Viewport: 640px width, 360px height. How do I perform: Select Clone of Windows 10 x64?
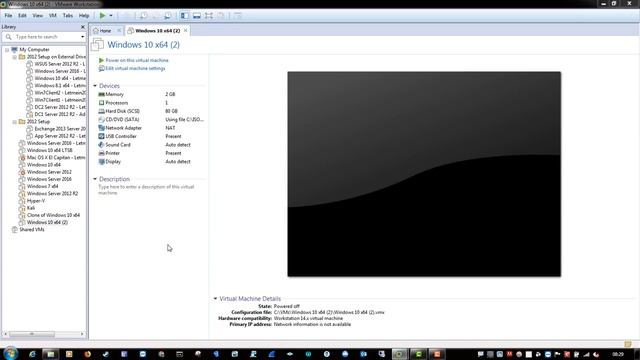pyautogui.click(x=53, y=215)
